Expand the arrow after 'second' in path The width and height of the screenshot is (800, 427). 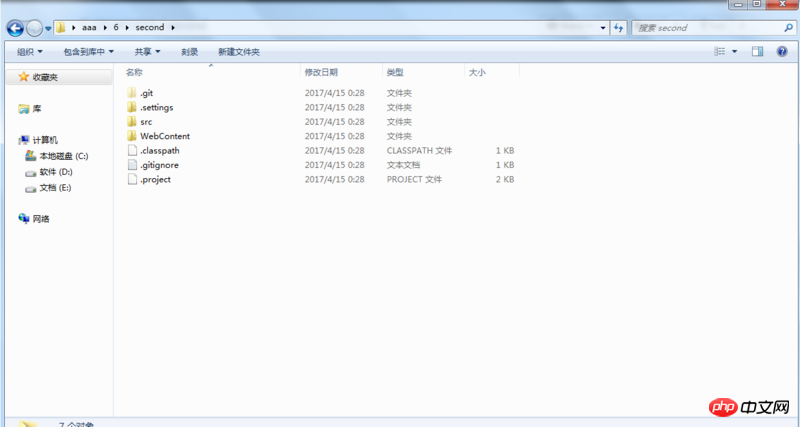173,28
